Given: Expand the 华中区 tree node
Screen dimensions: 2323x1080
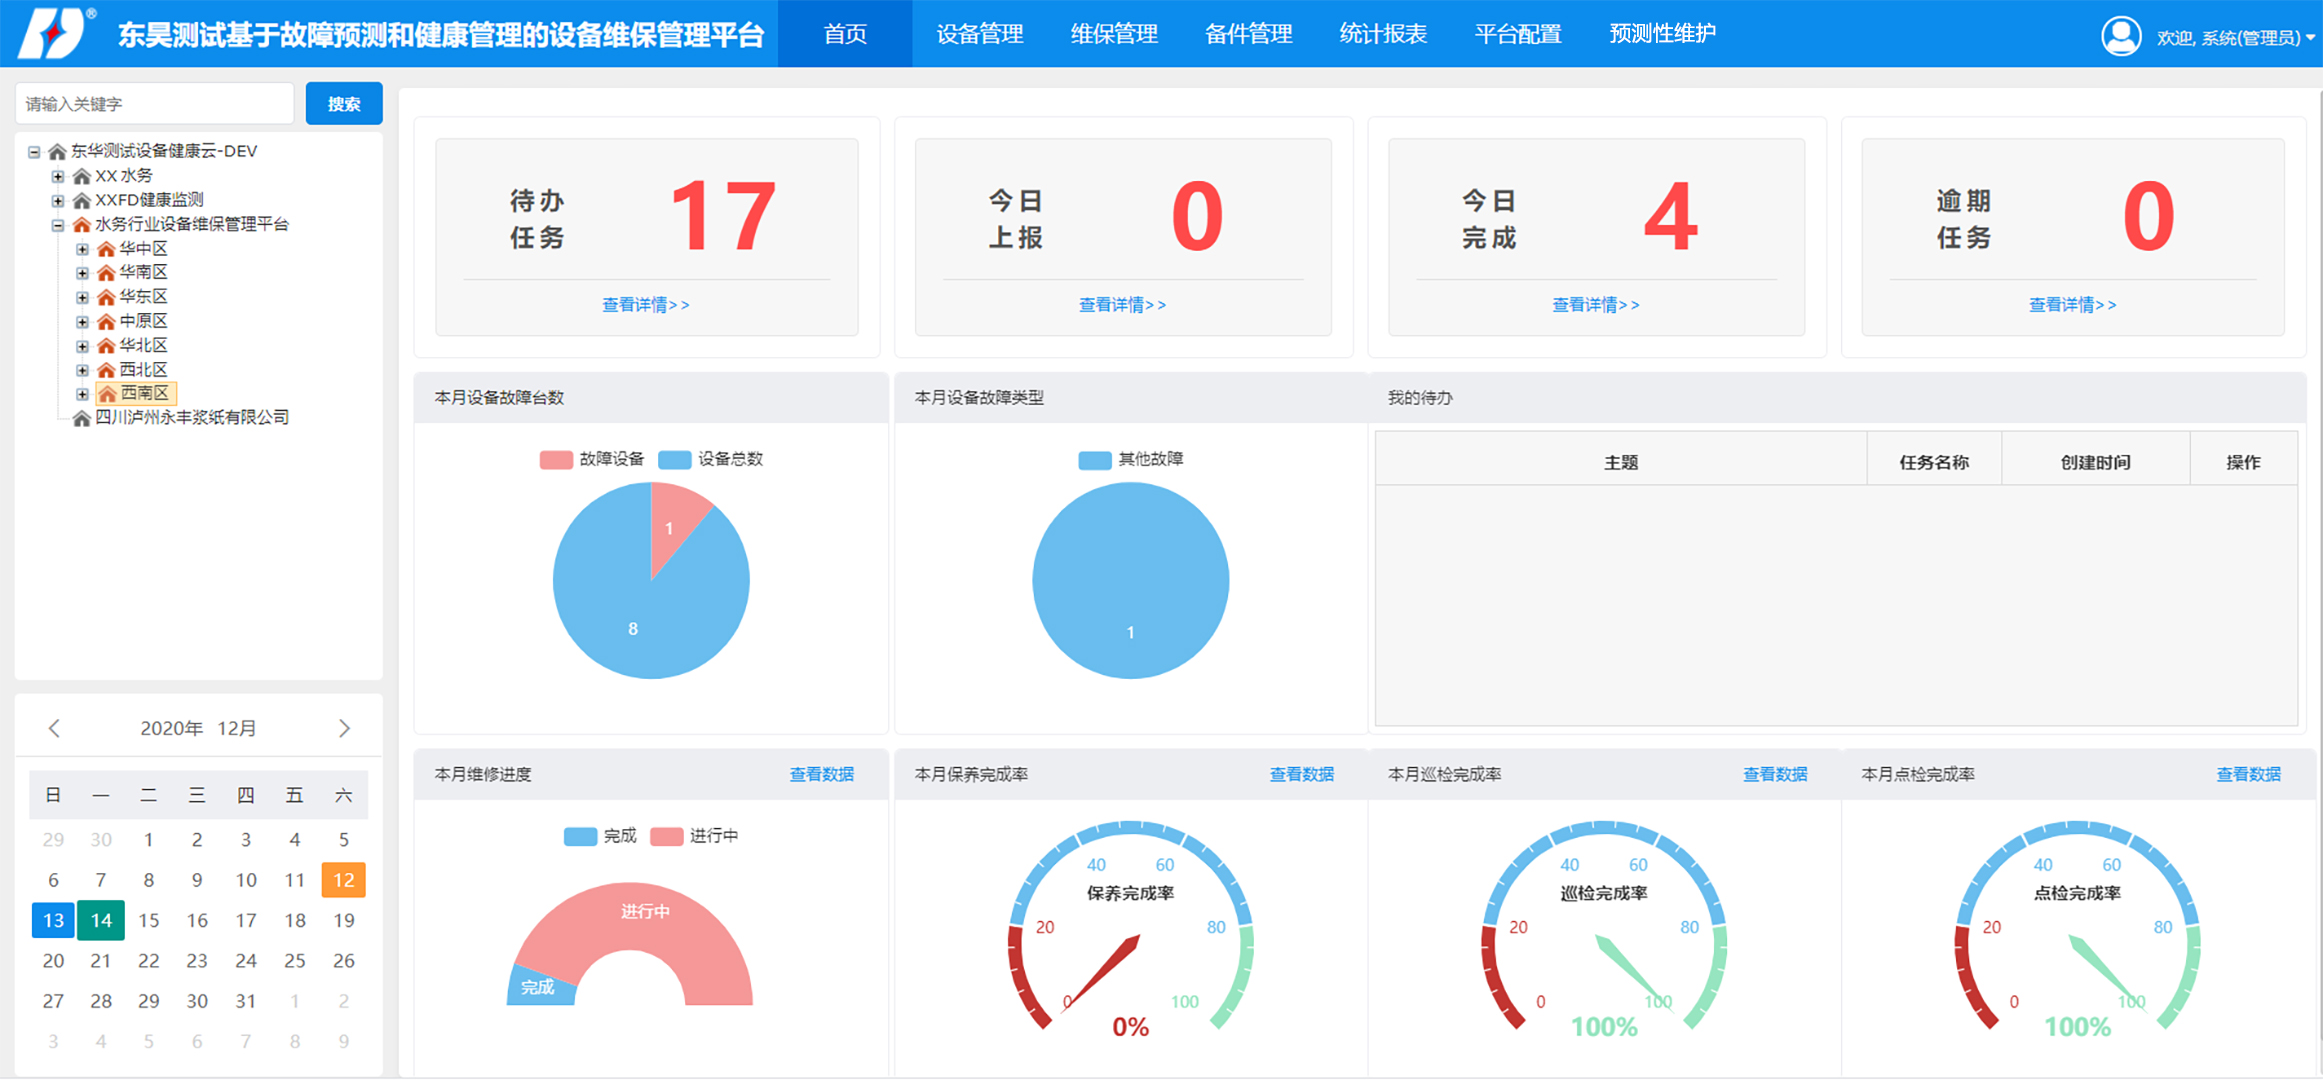Looking at the screenshot, I should 83,249.
